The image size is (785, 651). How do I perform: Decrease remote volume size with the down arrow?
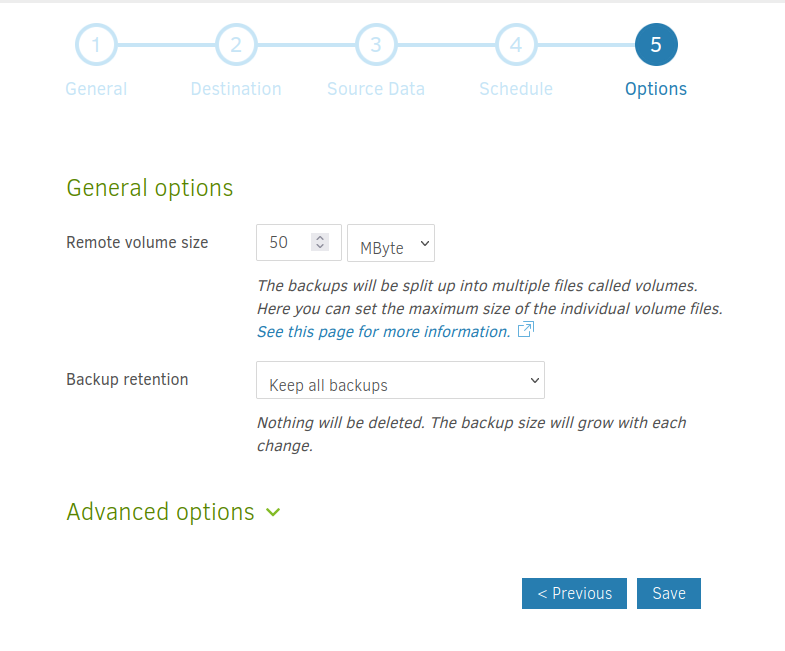320,247
